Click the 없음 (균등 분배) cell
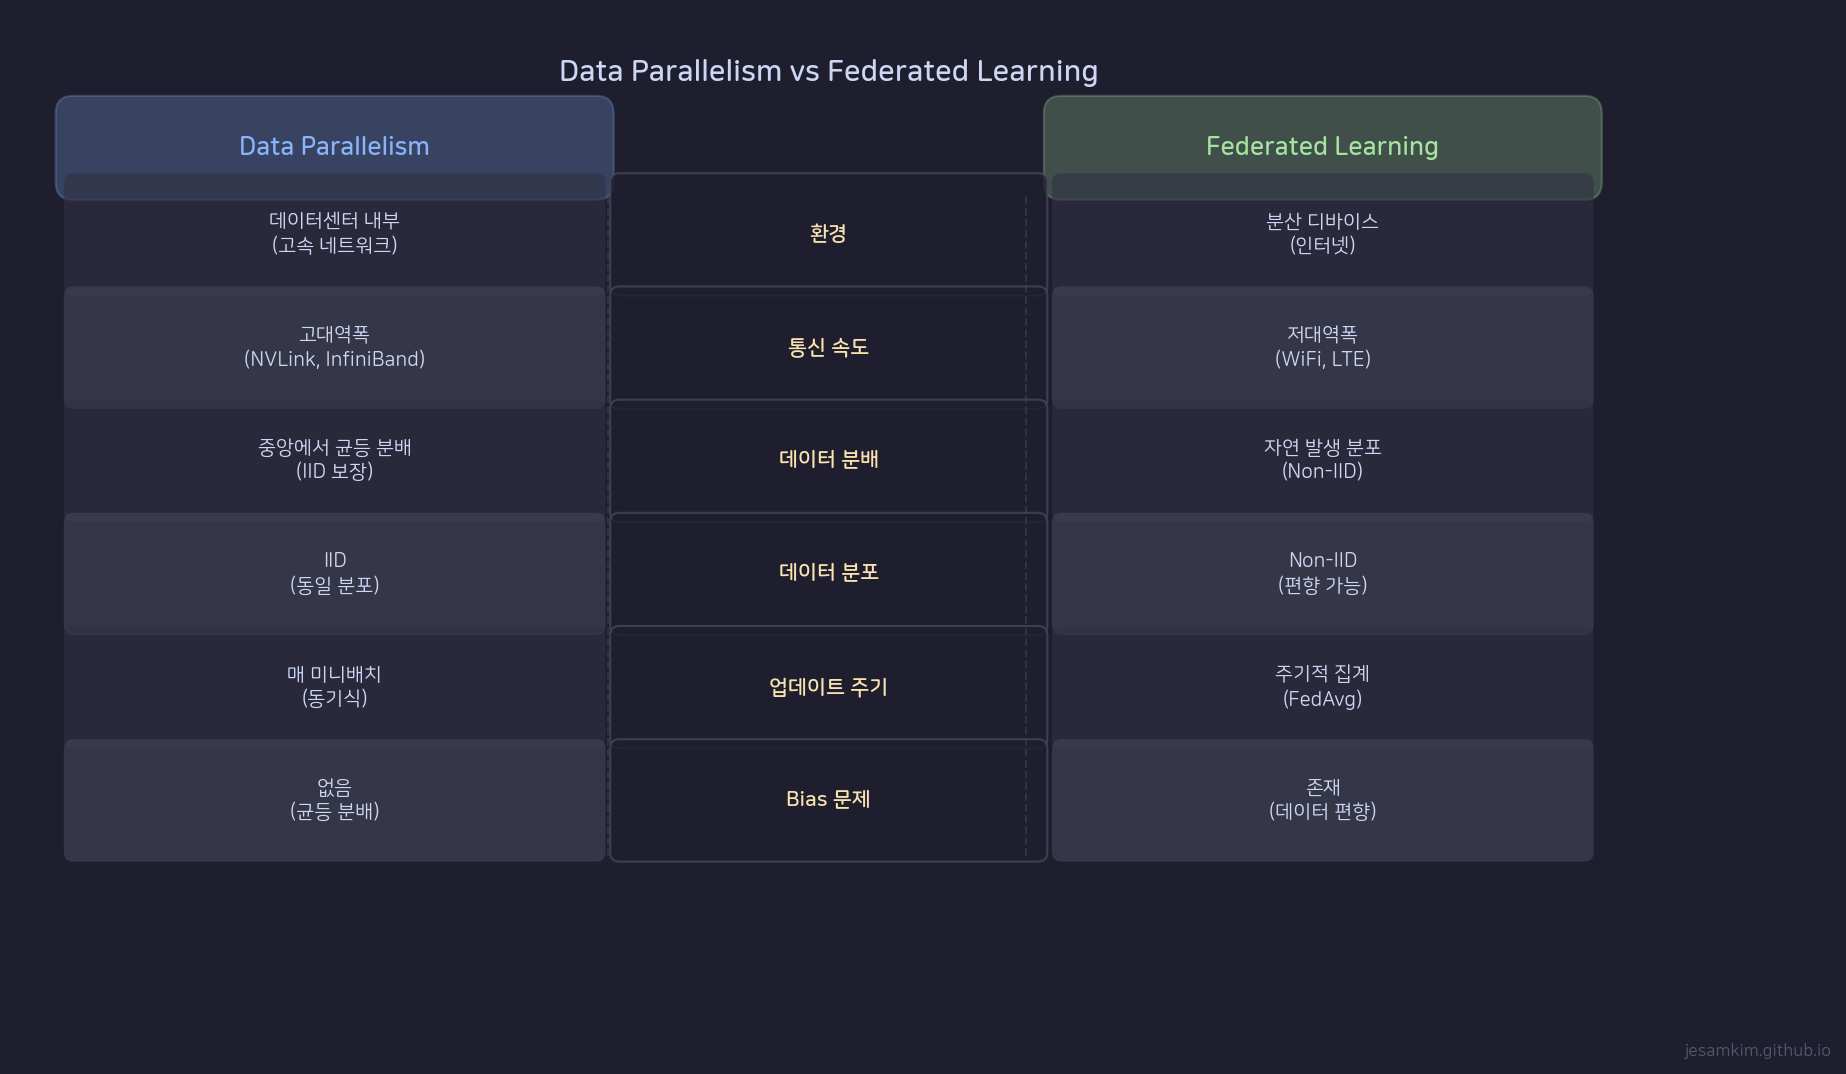The width and height of the screenshot is (1846, 1074). (334, 799)
